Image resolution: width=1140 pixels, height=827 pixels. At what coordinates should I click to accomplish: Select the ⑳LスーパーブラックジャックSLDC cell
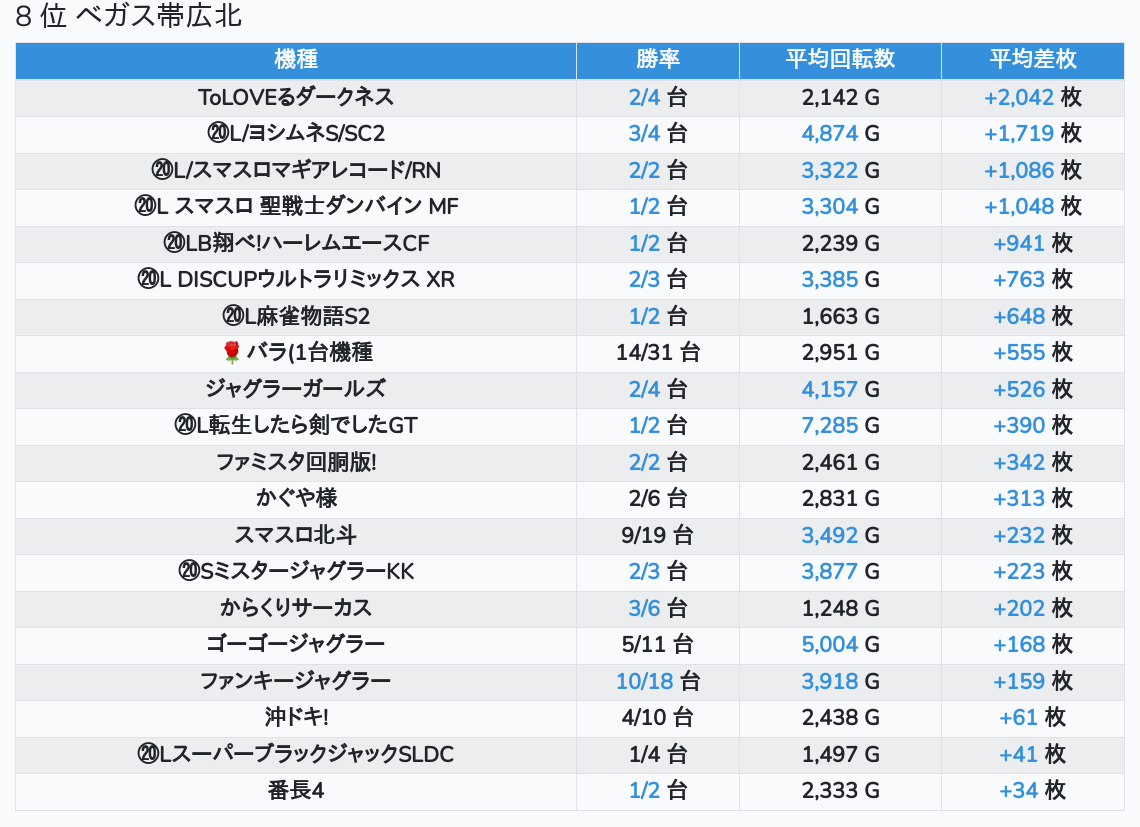click(x=296, y=754)
